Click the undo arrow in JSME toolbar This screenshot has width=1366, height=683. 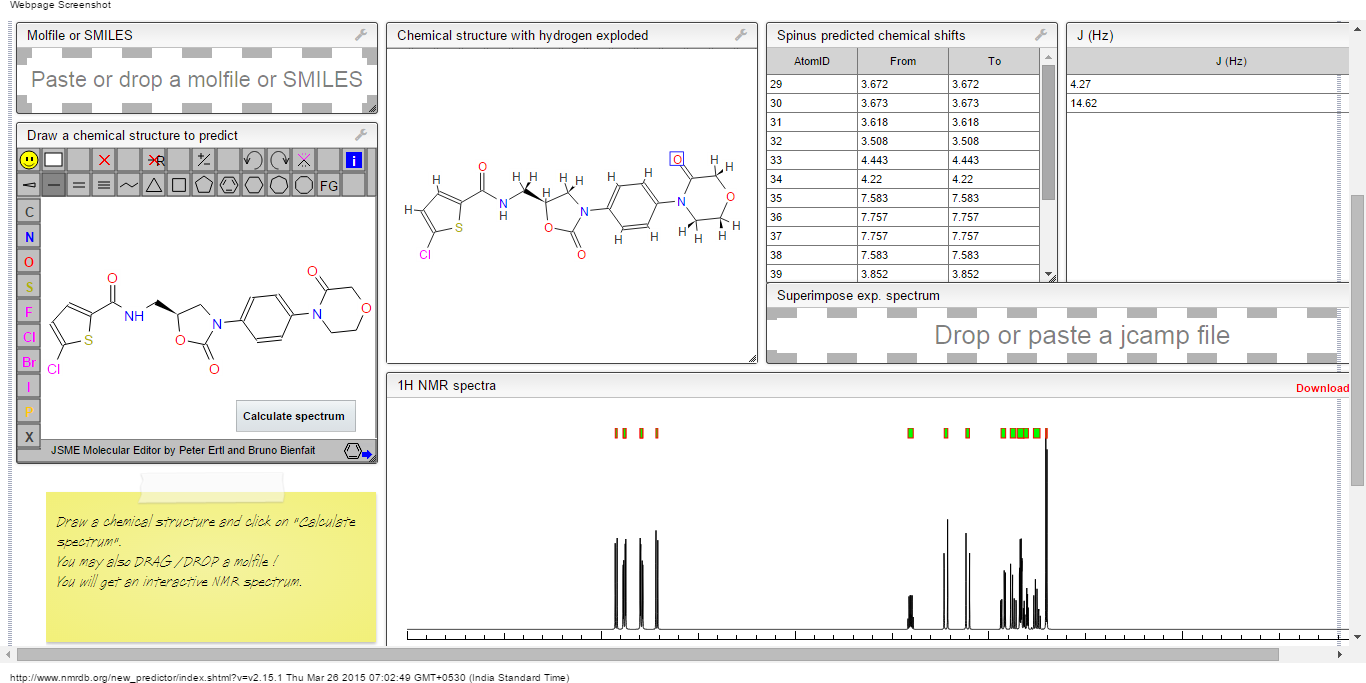point(253,160)
